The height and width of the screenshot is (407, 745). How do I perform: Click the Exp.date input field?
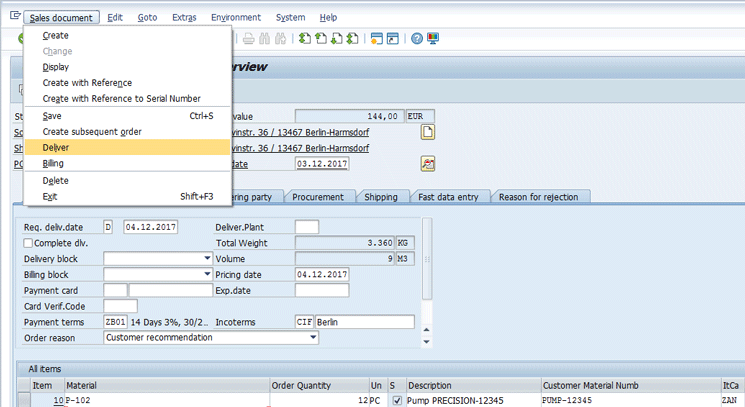[322, 290]
